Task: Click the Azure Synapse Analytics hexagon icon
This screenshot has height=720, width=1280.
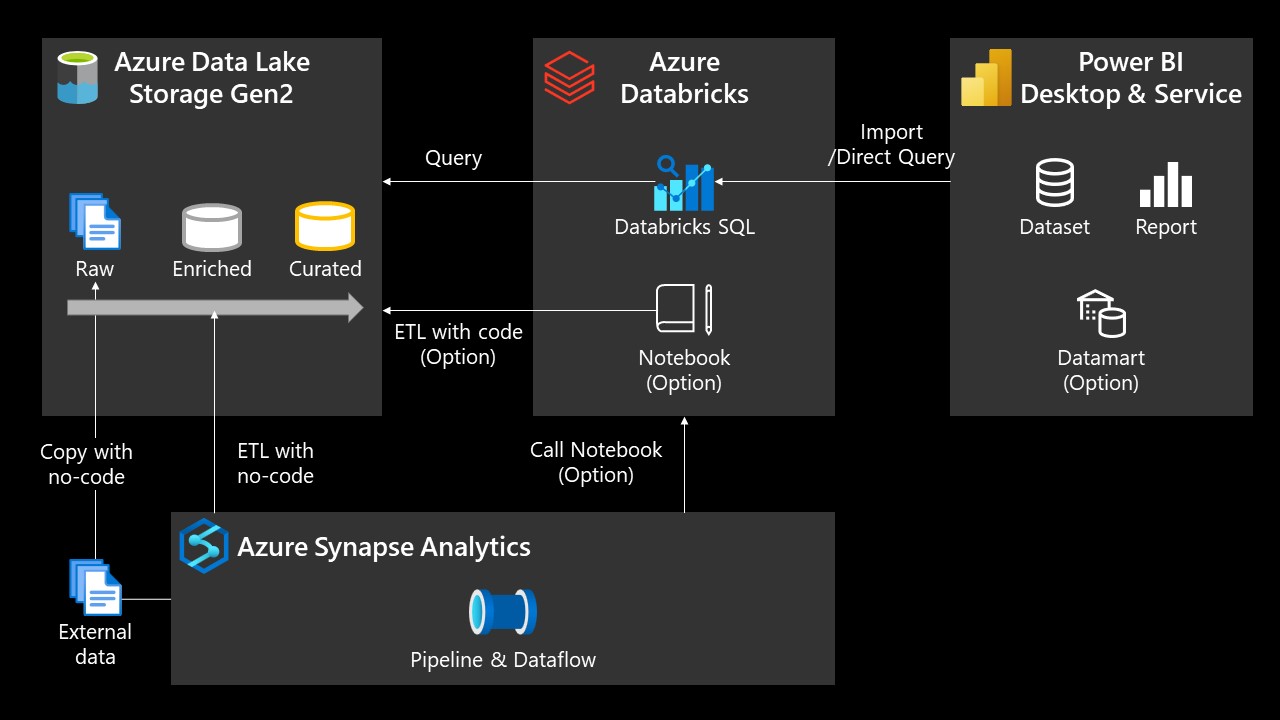Action: click(204, 546)
